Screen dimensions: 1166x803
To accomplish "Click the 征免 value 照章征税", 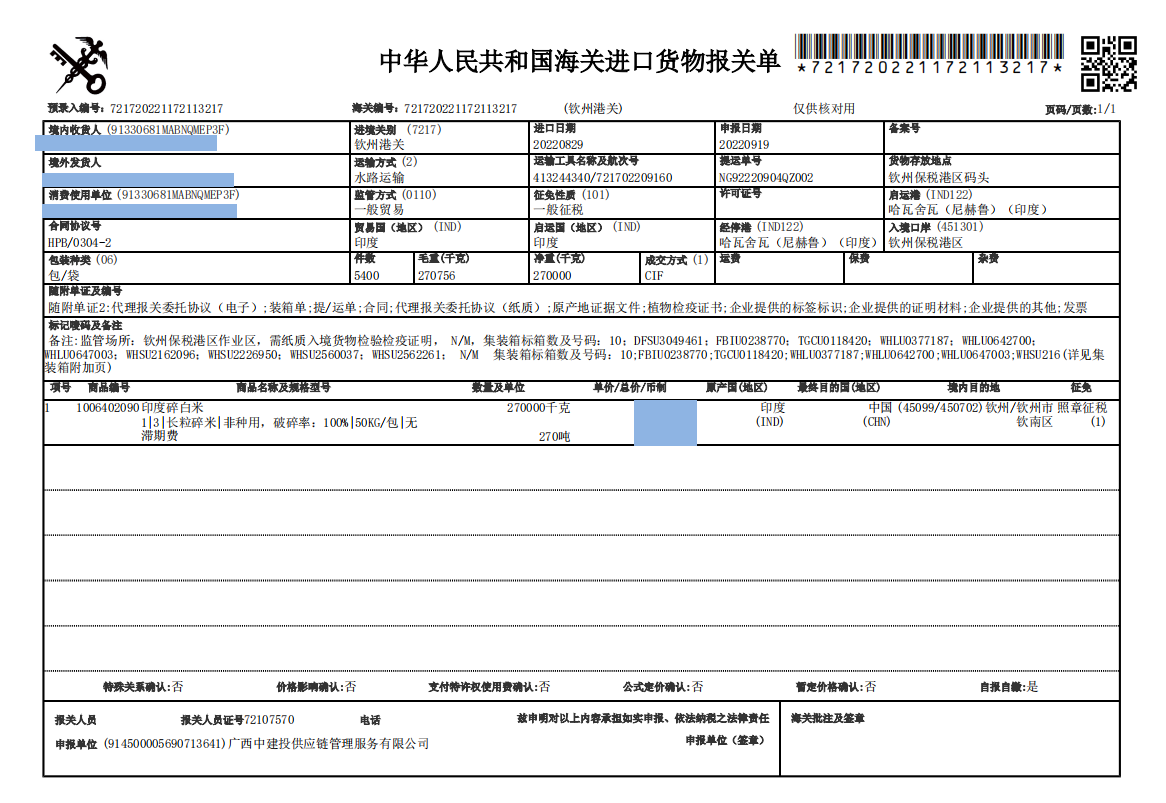I will [1082, 407].
